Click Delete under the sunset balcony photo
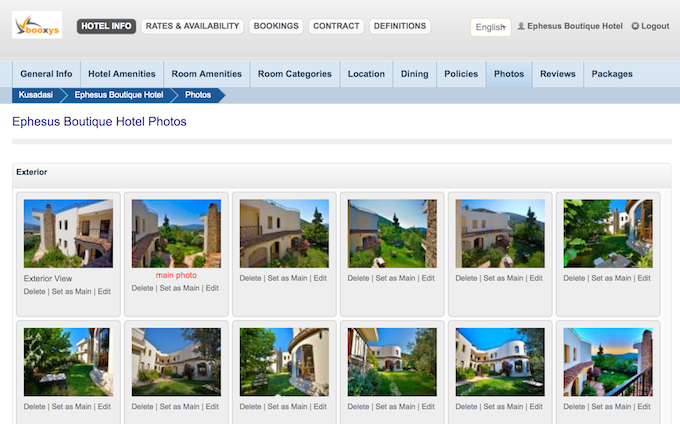Viewport: 680px width, 424px height. (575, 407)
